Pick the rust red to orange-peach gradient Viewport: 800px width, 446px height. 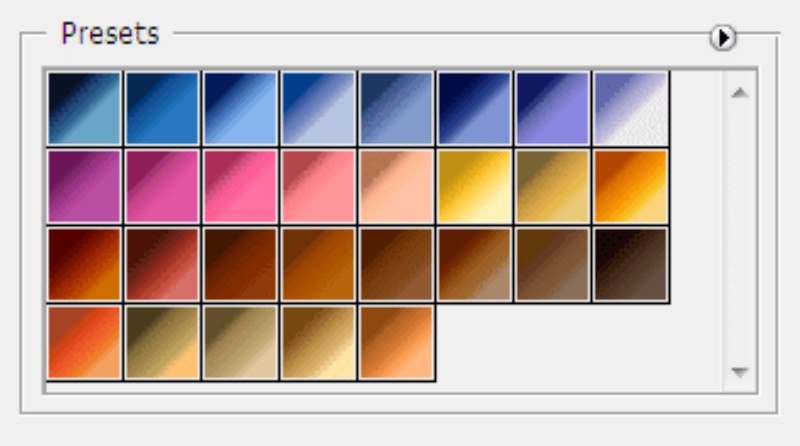(x=84, y=342)
